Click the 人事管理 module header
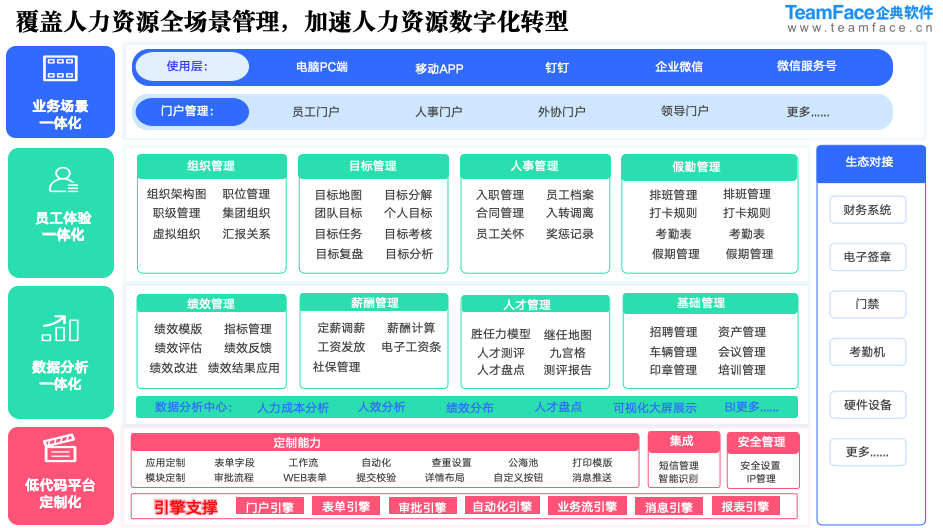Image resolution: width=943 pixels, height=528 pixels. click(535, 166)
